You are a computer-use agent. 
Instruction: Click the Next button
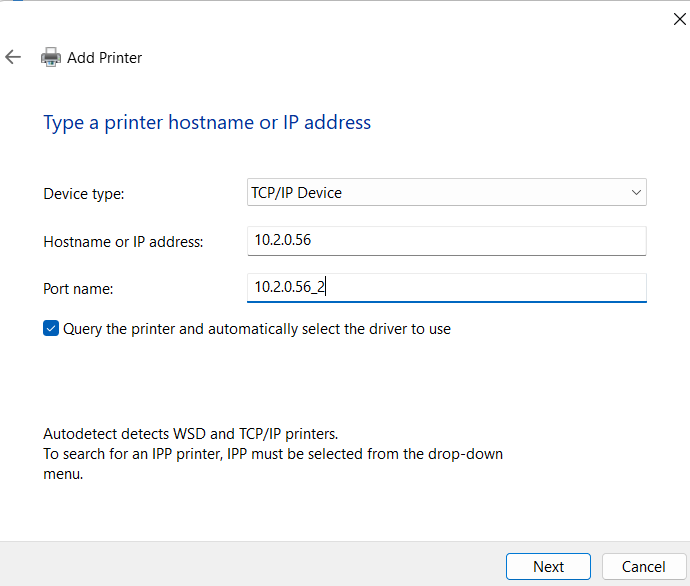point(548,567)
